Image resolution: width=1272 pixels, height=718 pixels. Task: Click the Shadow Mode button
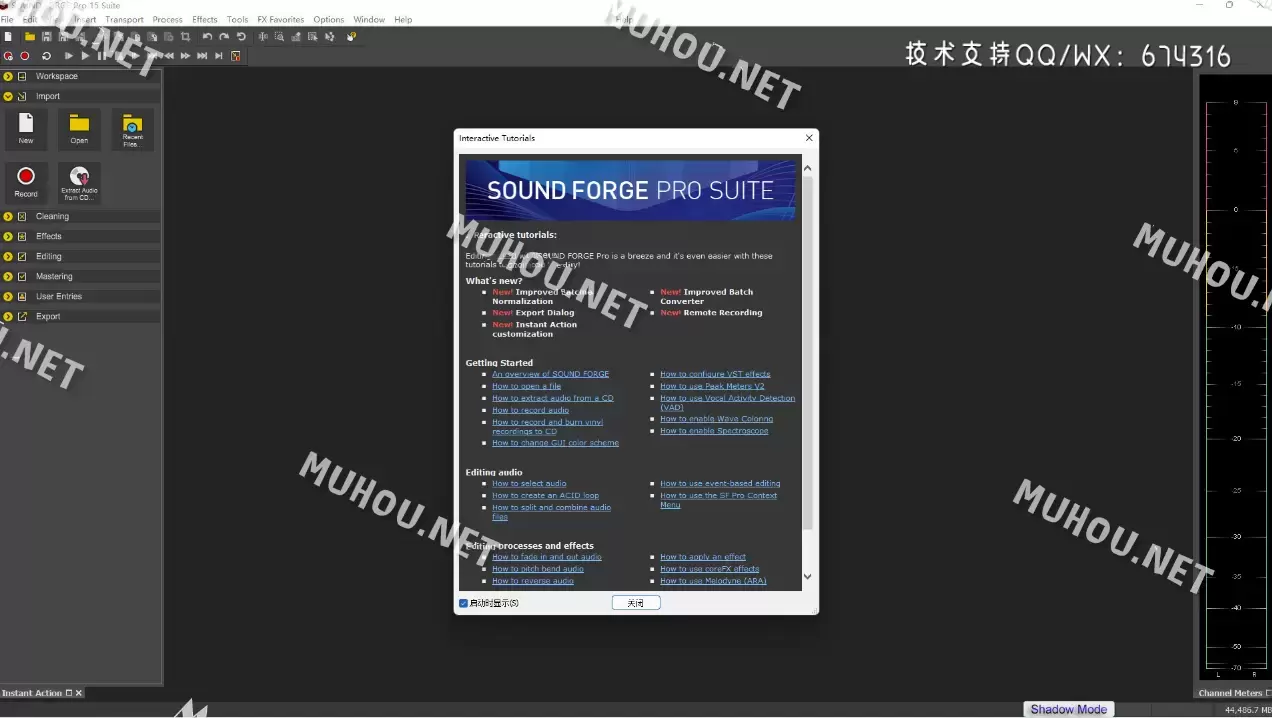(1069, 709)
